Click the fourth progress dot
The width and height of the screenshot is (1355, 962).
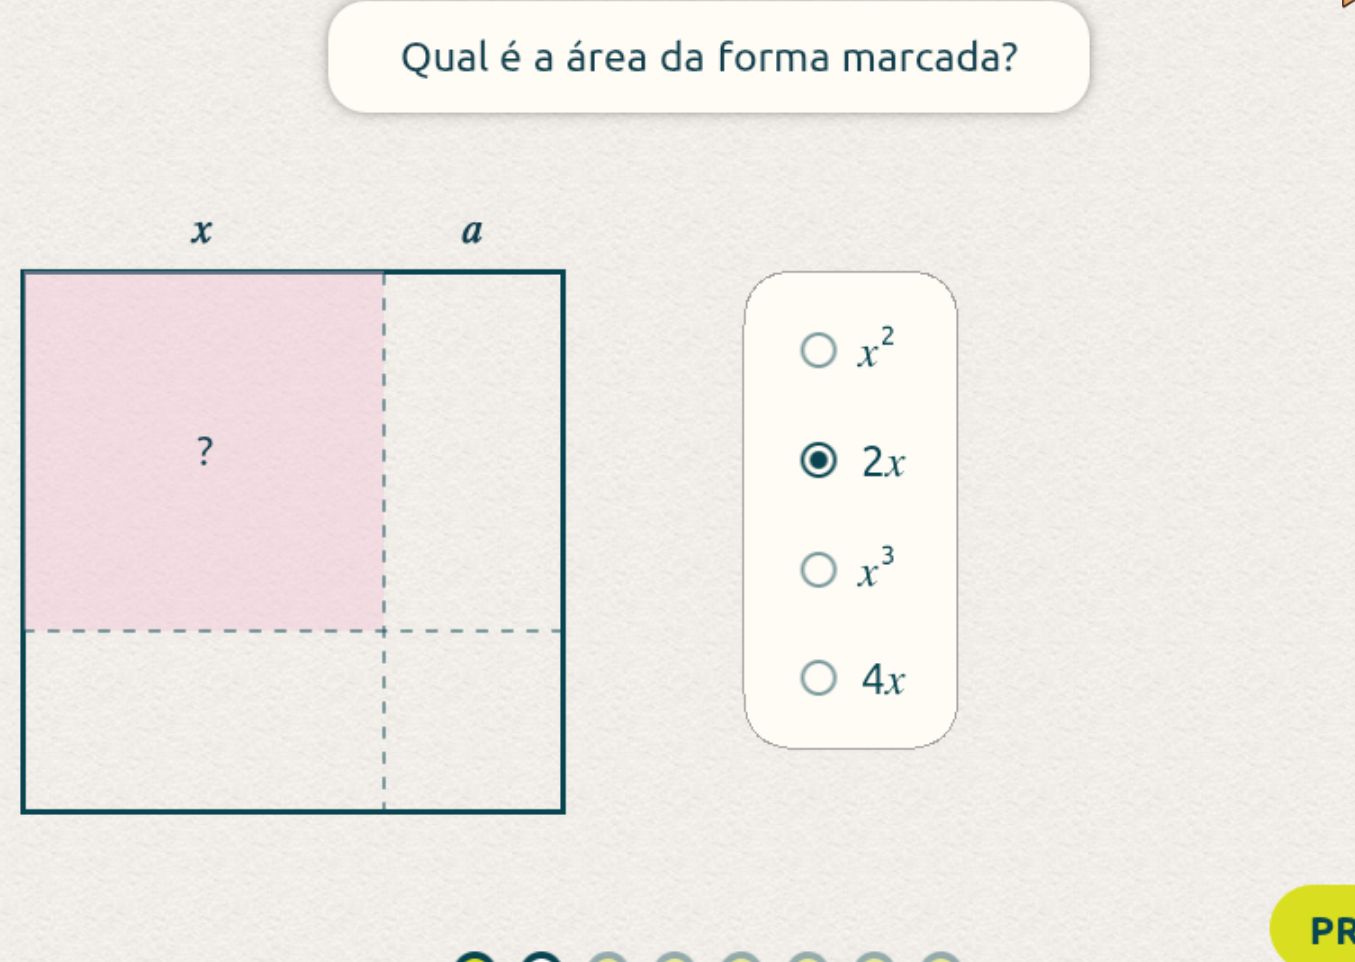(x=672, y=958)
